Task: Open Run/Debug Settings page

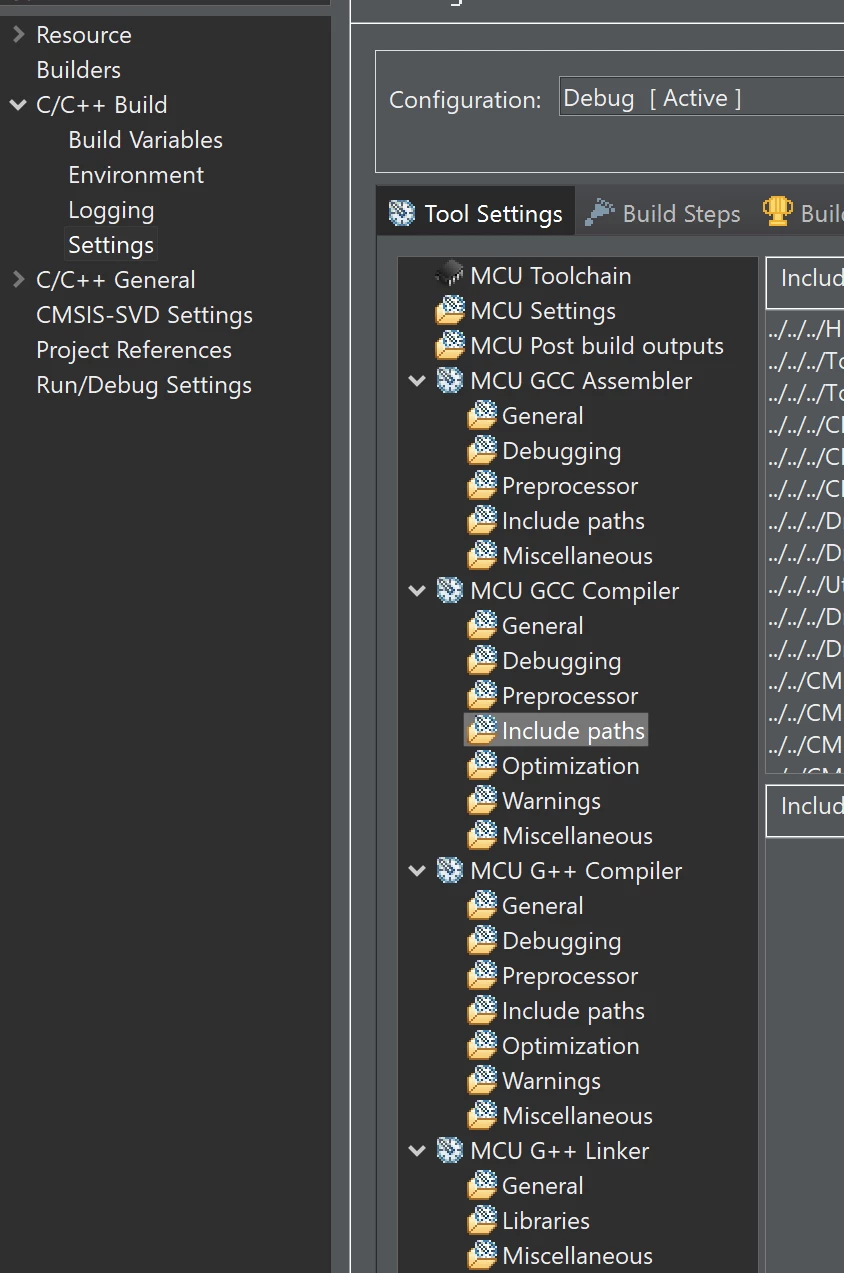Action: (x=144, y=385)
